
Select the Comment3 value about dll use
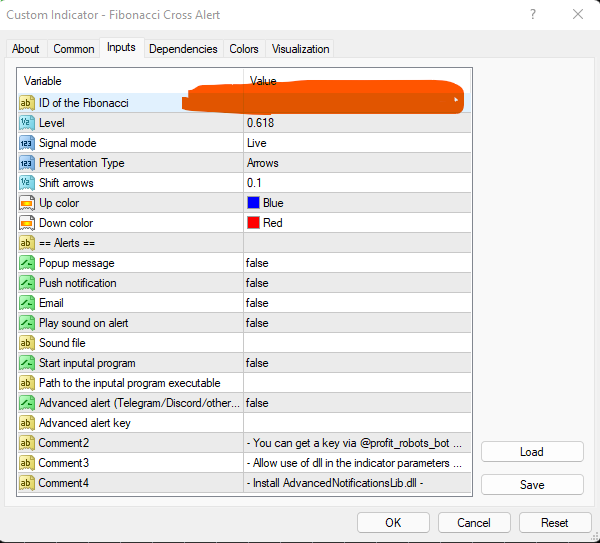point(357,463)
